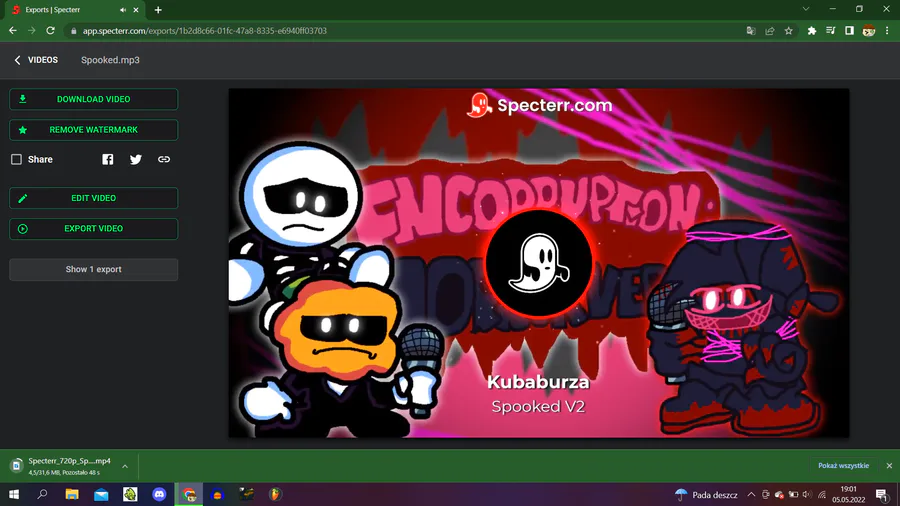The width and height of the screenshot is (900, 506).
Task: Open the Windows Start menu
Action: pos(14,495)
